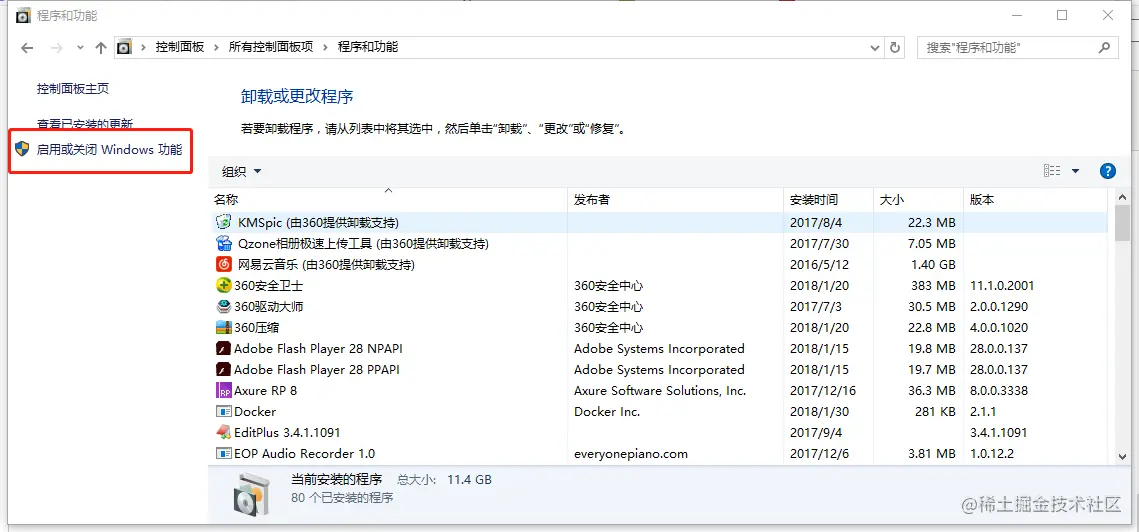
Task: Sort by the 名称 column header
Action: tap(387, 199)
